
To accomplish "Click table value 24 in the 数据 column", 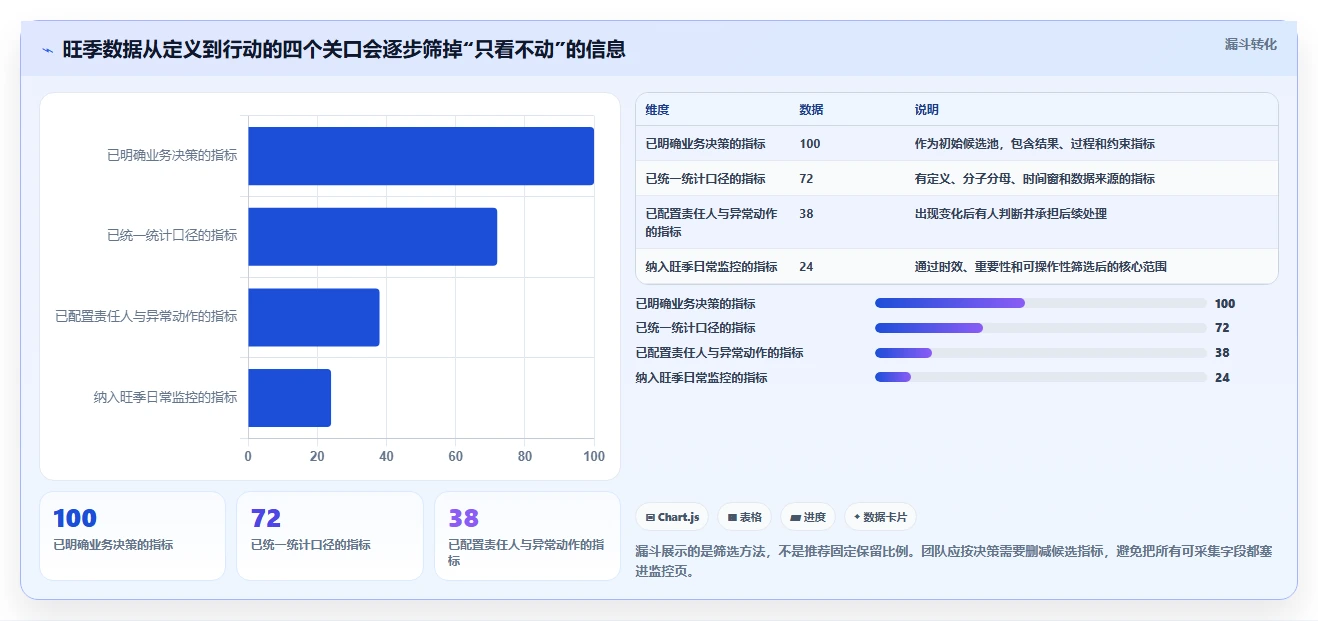I will (806, 267).
